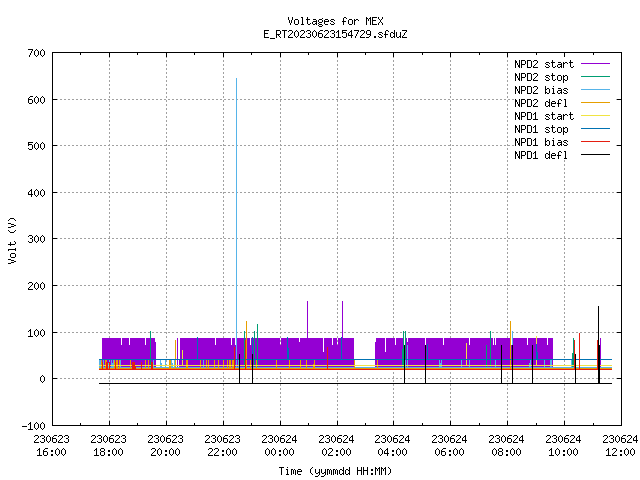
Task: Click the y-axis tick value 600
Action: tap(36, 100)
